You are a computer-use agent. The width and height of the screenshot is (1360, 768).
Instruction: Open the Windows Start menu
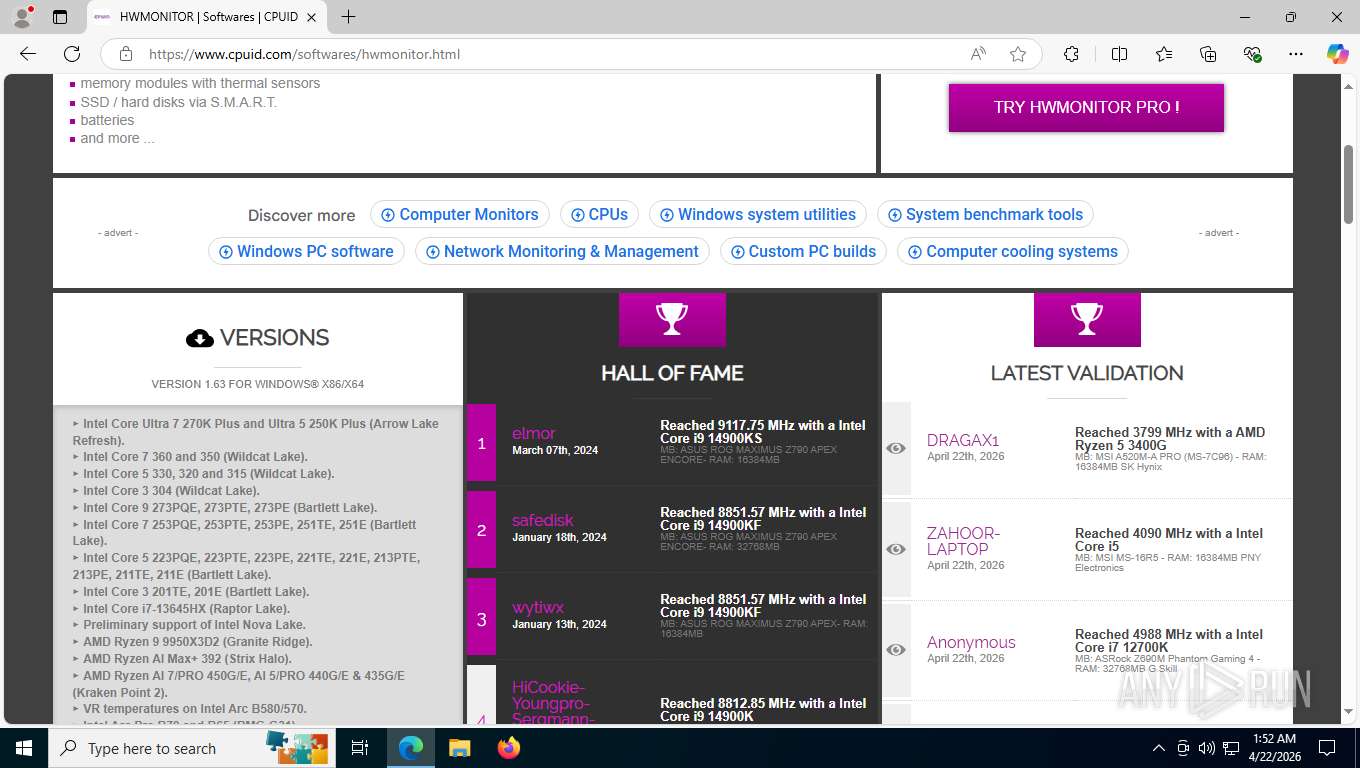point(24,748)
